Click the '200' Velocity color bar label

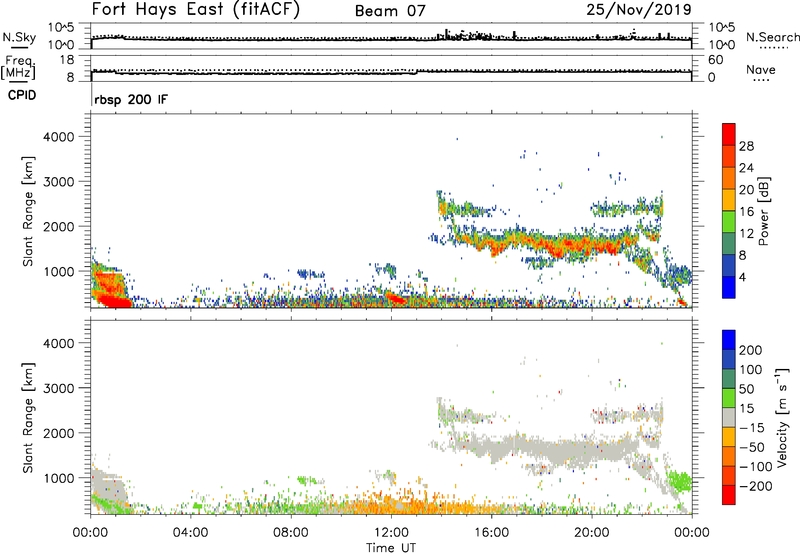(751, 350)
